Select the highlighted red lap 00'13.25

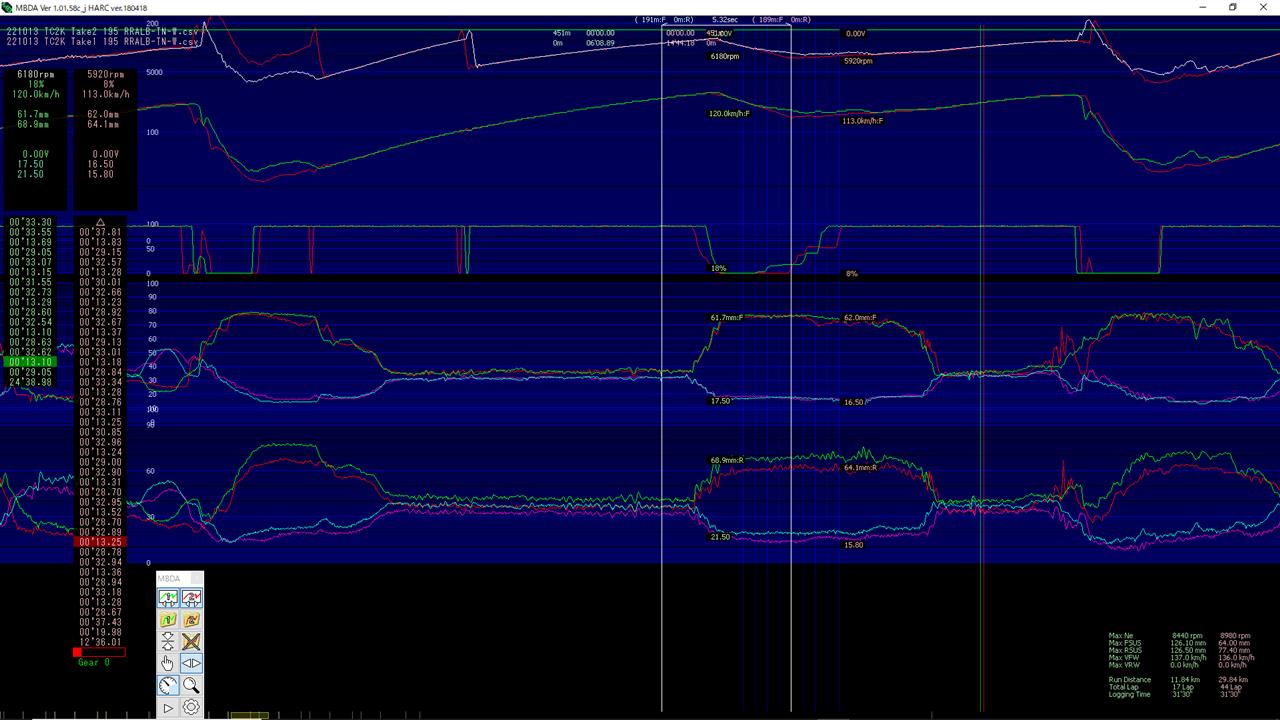tap(100, 542)
